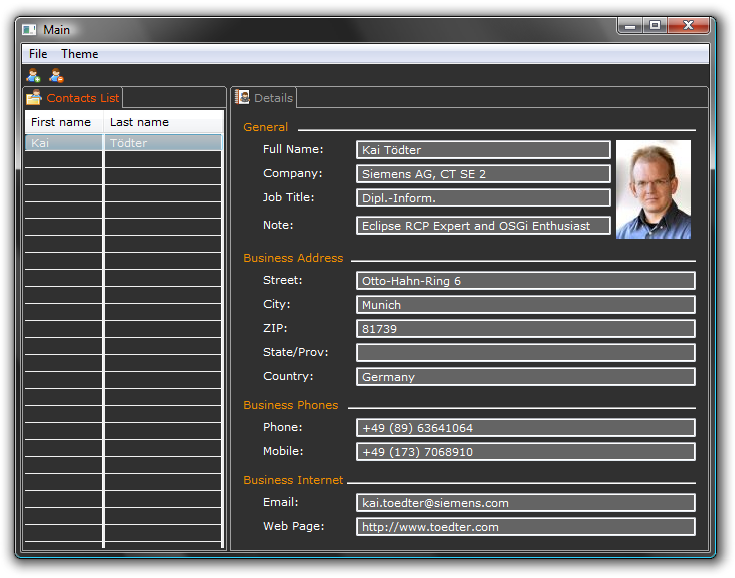Screen dimensions: 735x578
Task: Click the ZIP field containing 81739
Action: [x=525, y=329]
